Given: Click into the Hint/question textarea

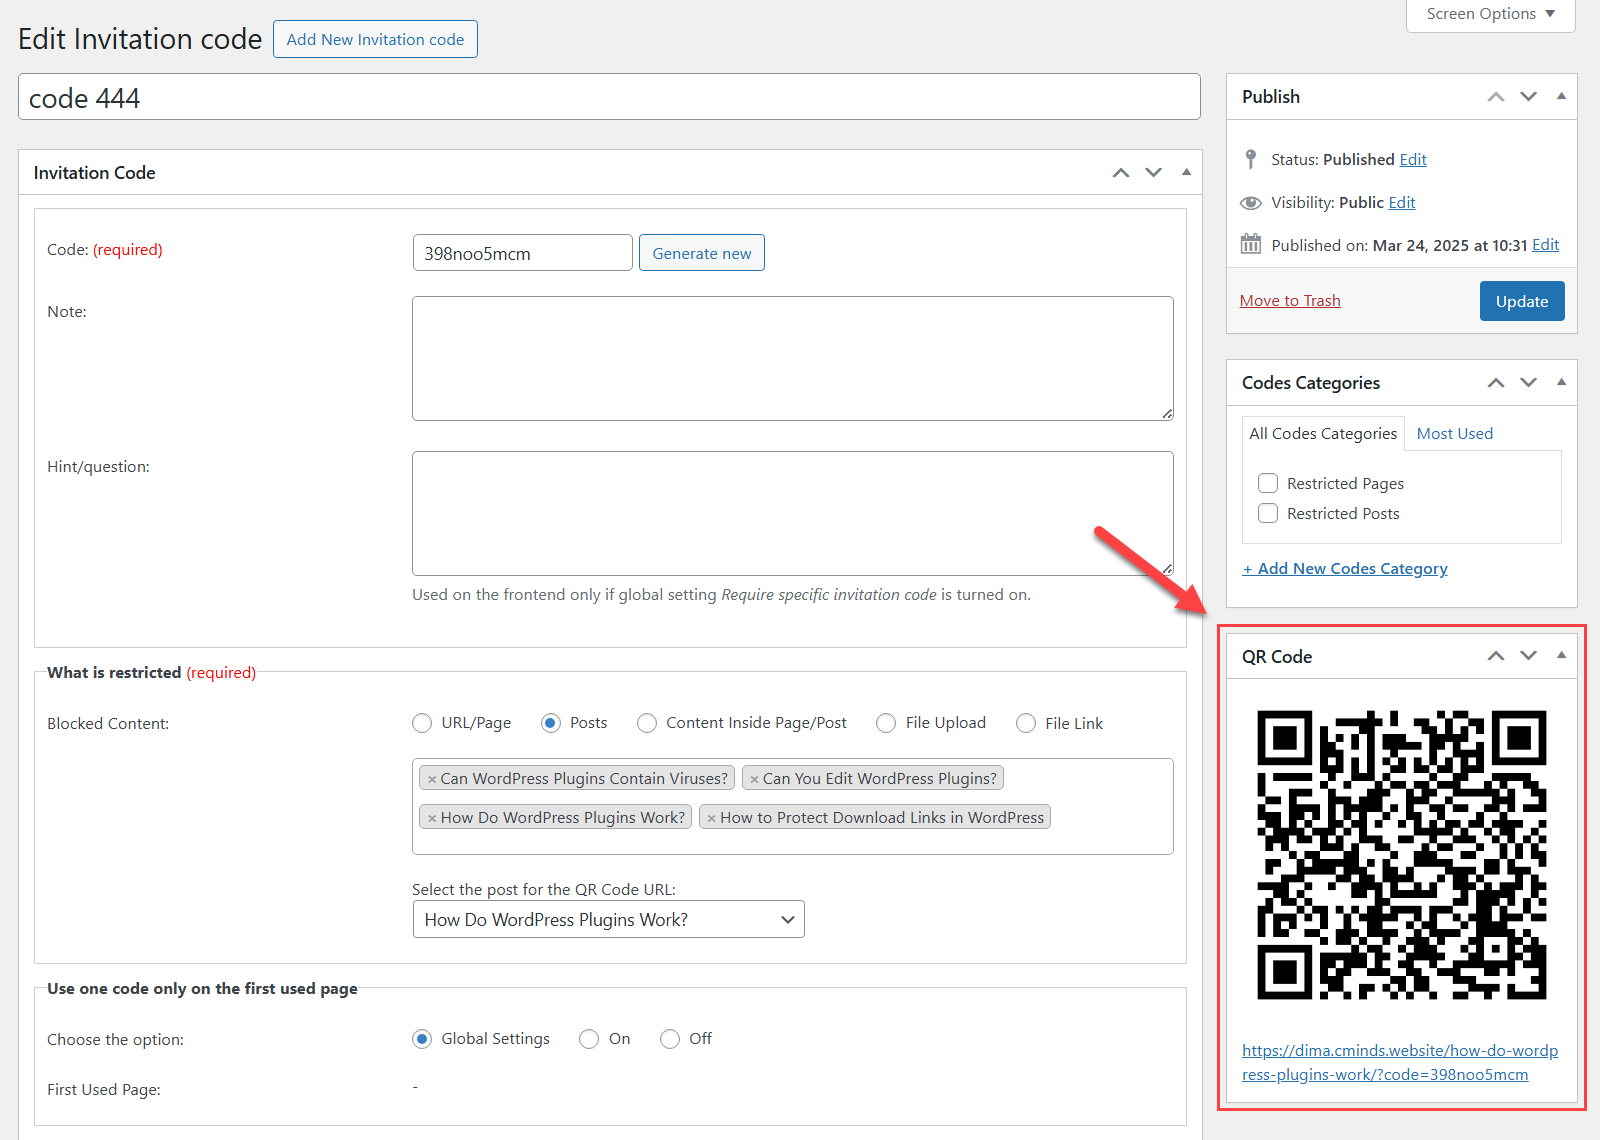Looking at the screenshot, I should 792,513.
